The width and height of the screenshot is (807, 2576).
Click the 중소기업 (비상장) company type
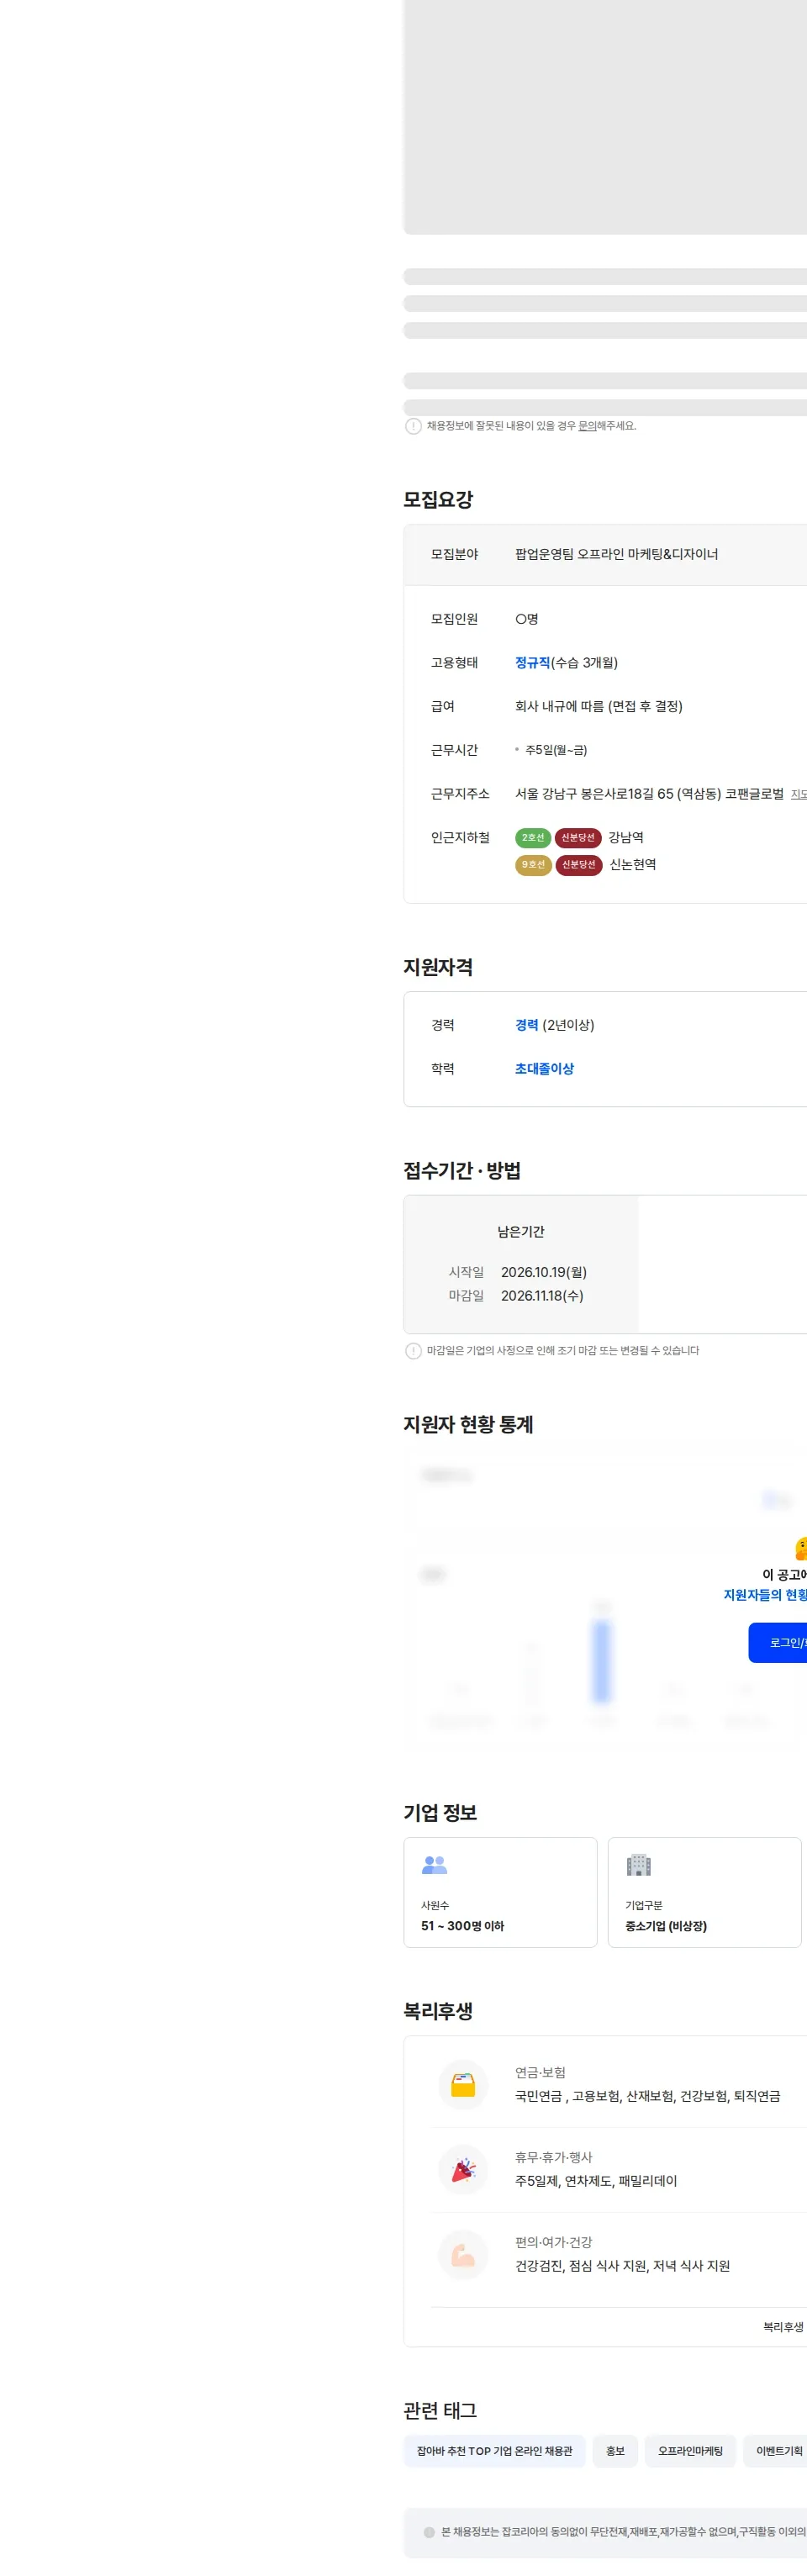pos(666,1926)
